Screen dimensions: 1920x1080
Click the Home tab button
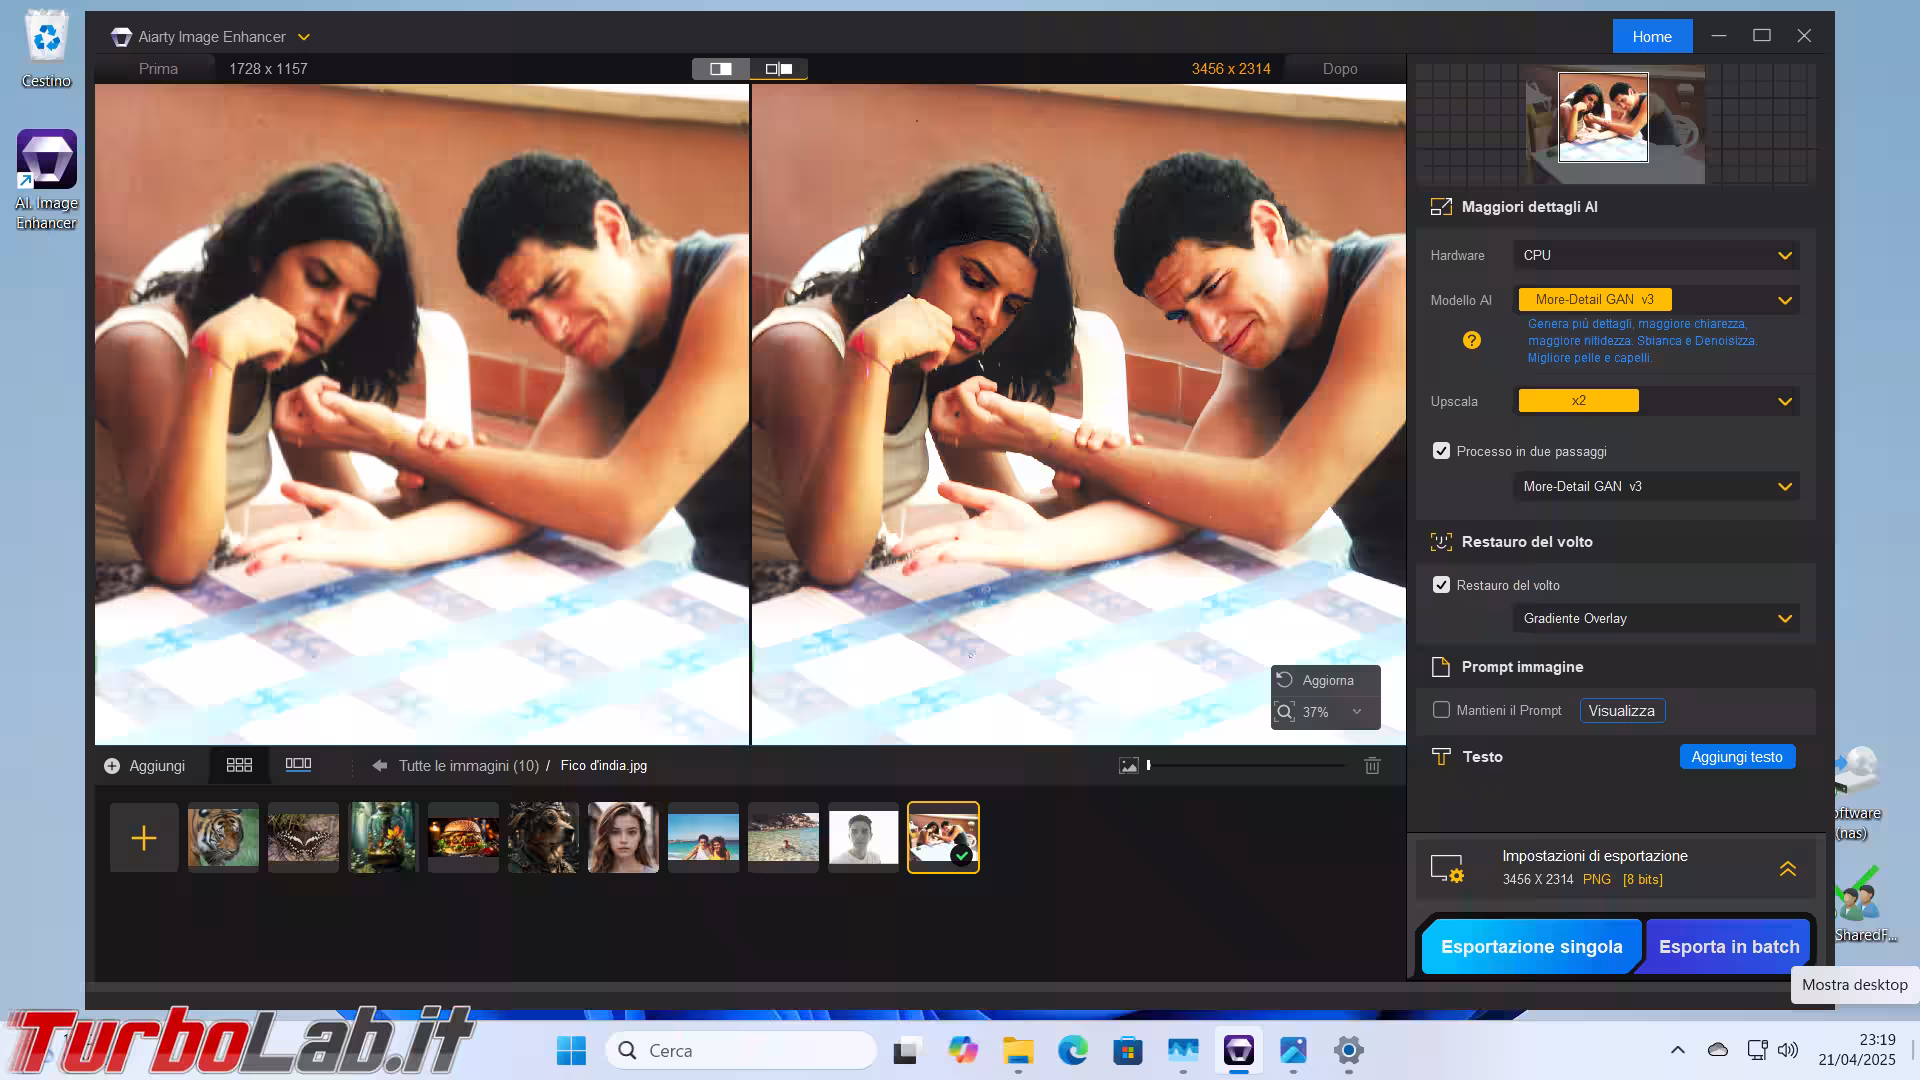1651,37
